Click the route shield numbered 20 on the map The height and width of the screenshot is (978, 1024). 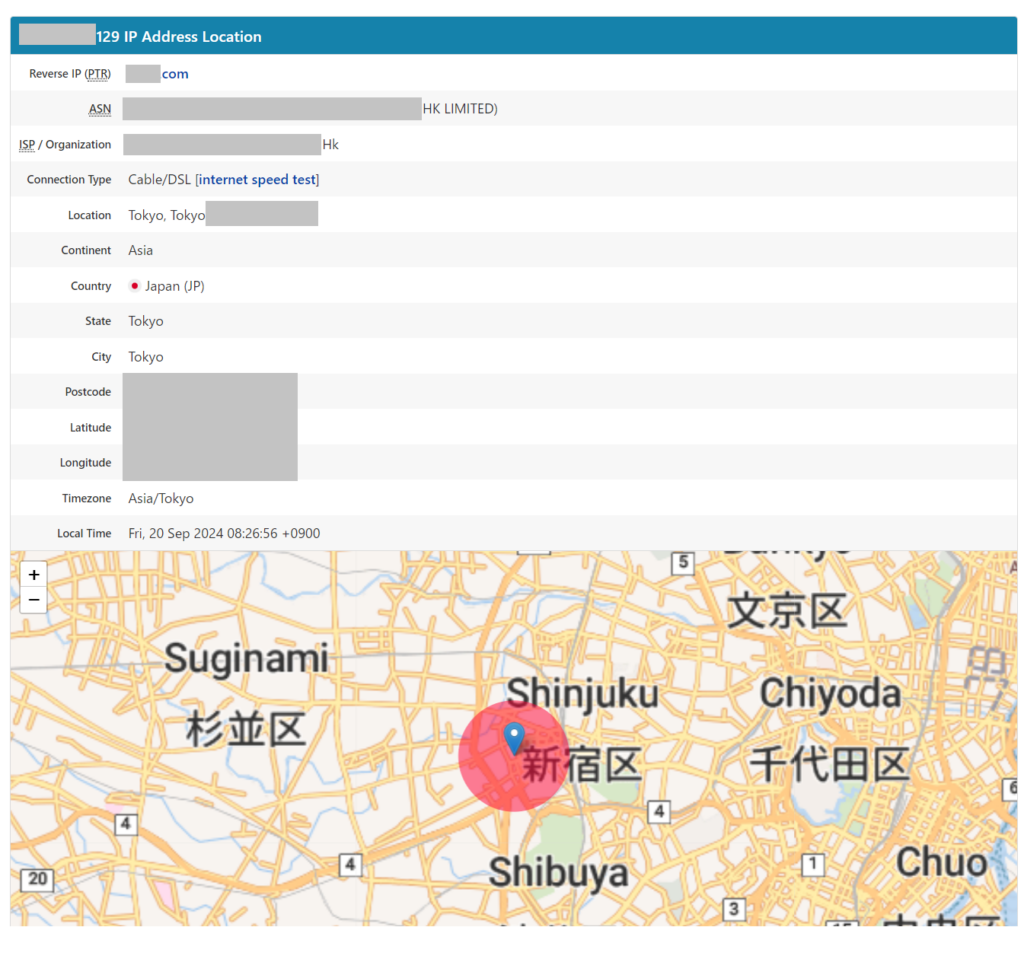point(36,881)
